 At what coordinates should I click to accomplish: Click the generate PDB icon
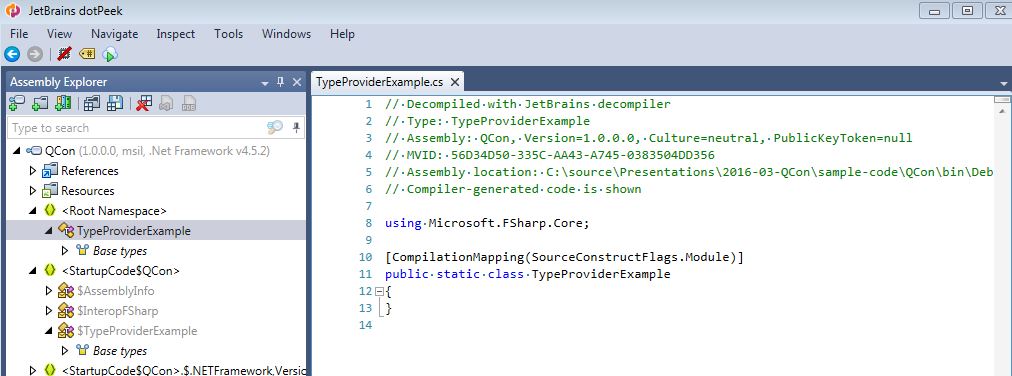click(189, 103)
